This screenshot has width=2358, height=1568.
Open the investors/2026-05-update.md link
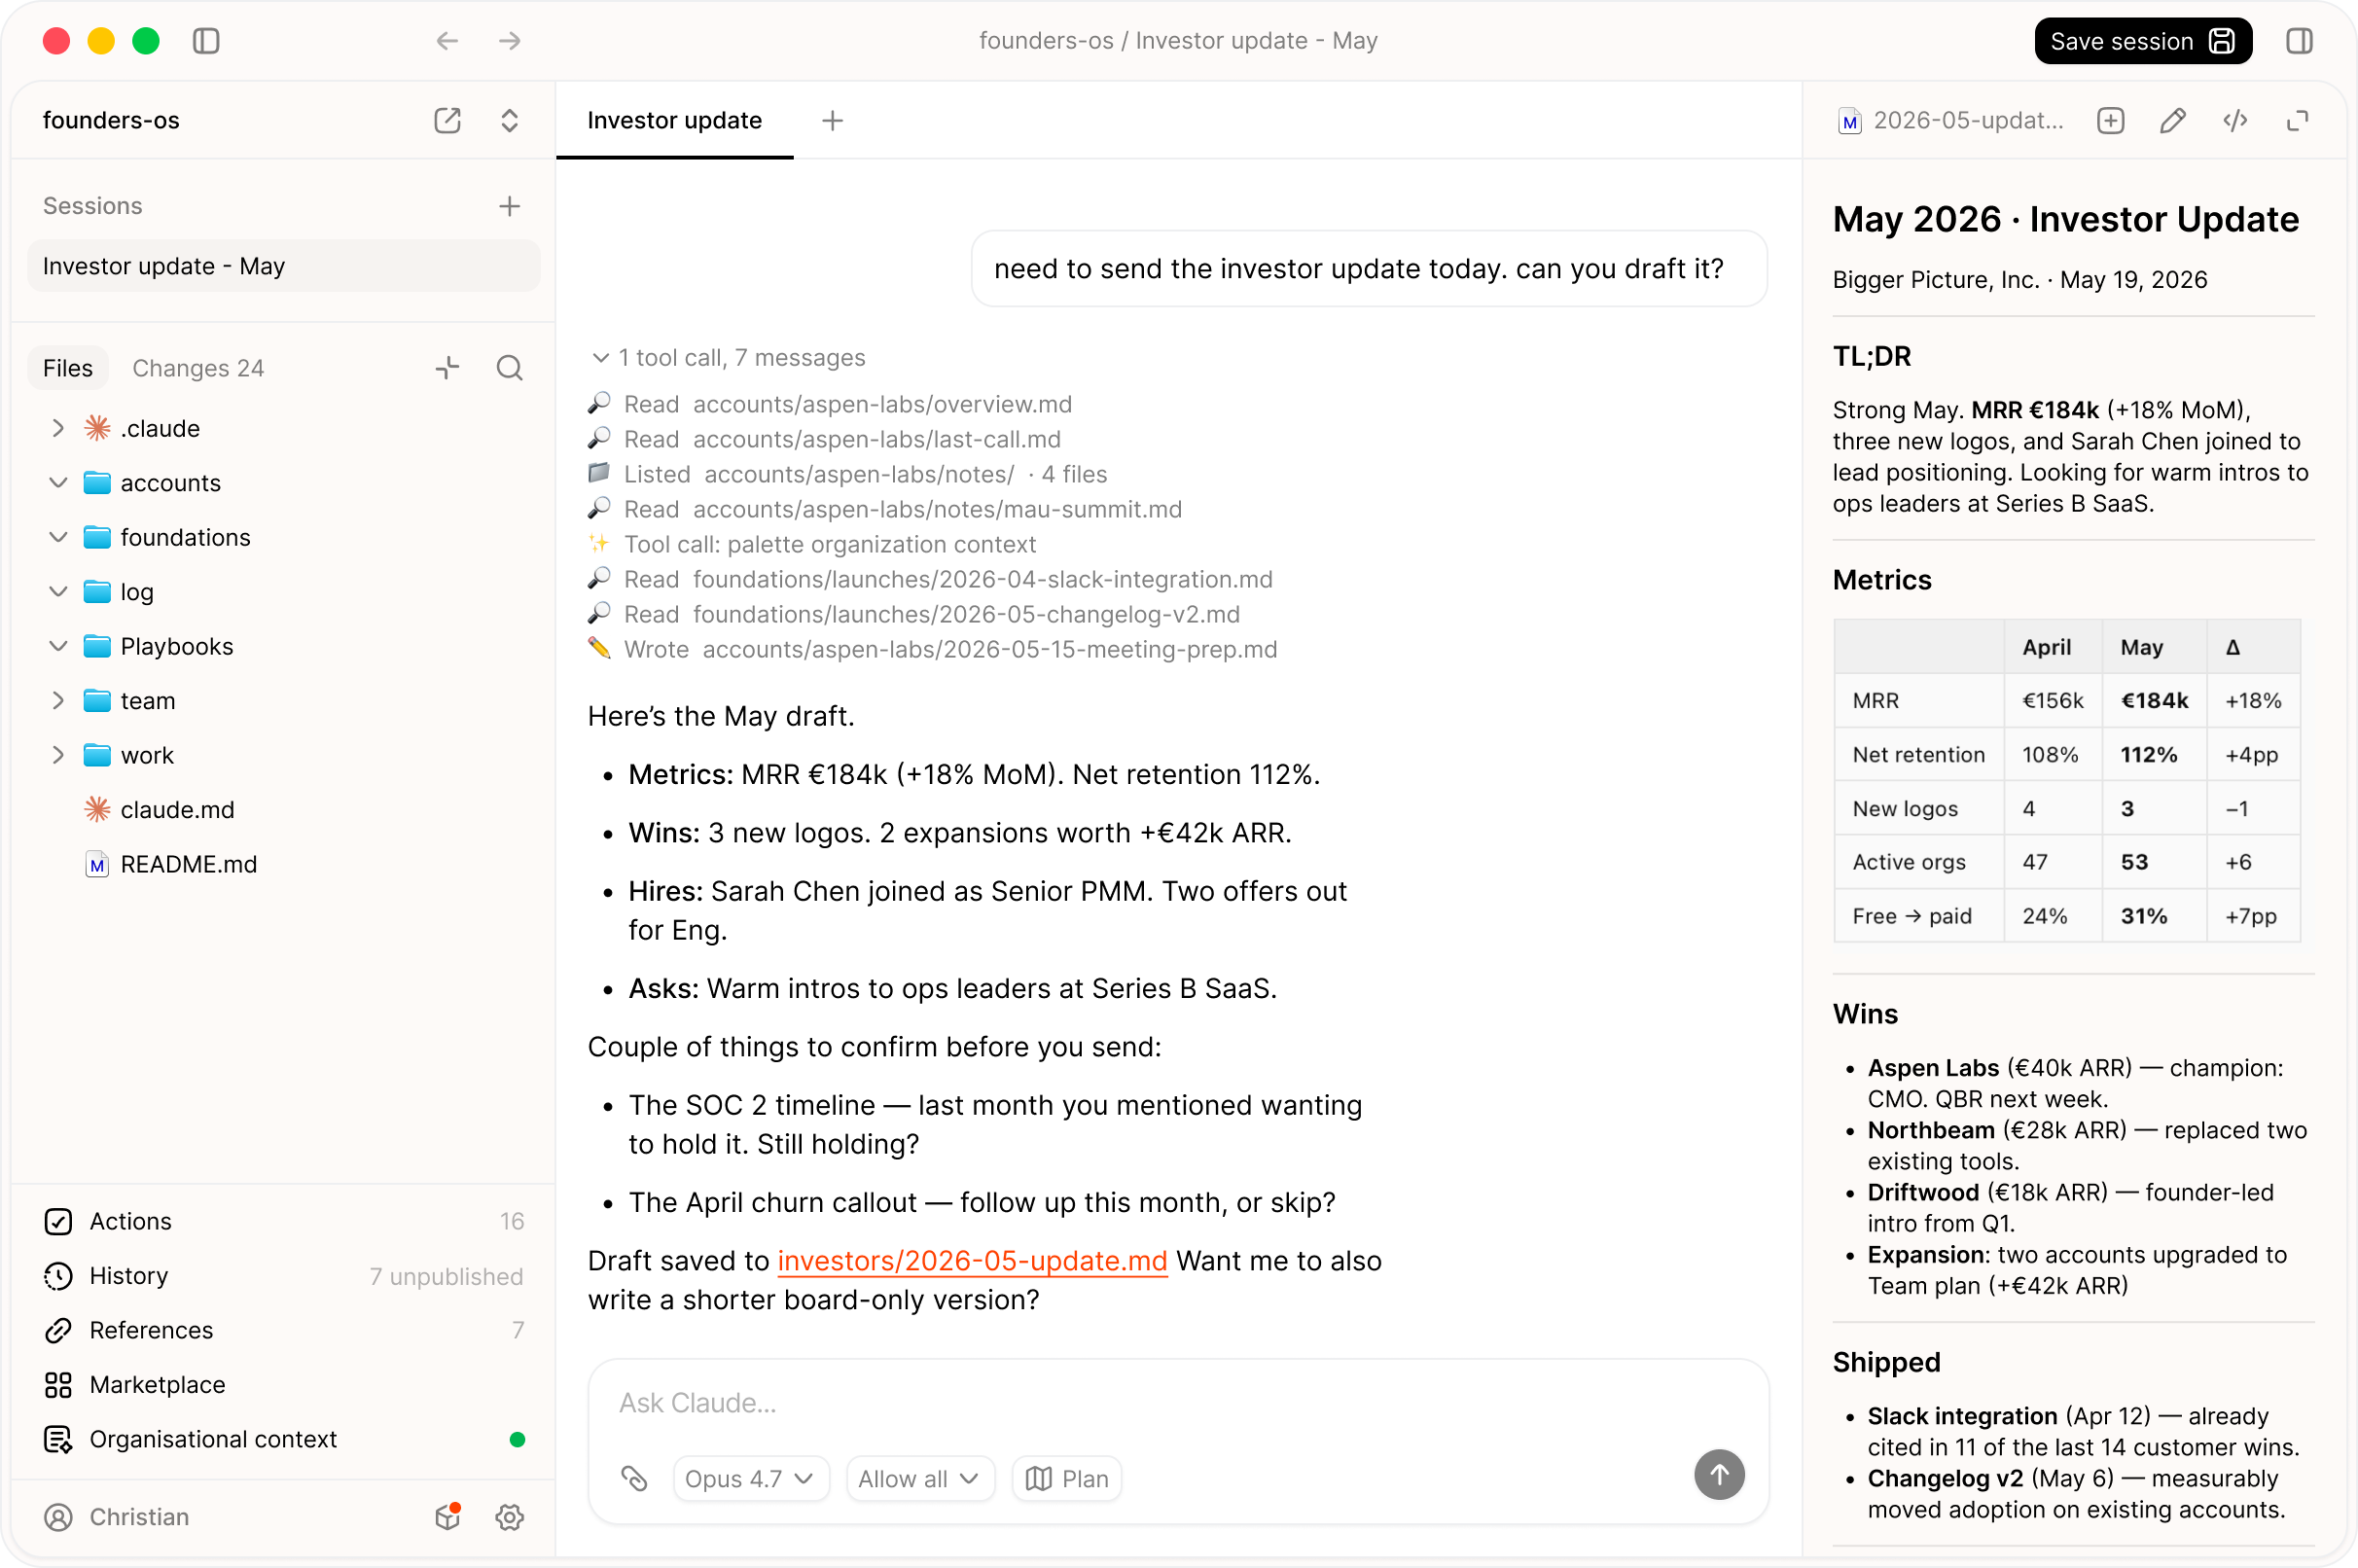pyautogui.click(x=972, y=1261)
